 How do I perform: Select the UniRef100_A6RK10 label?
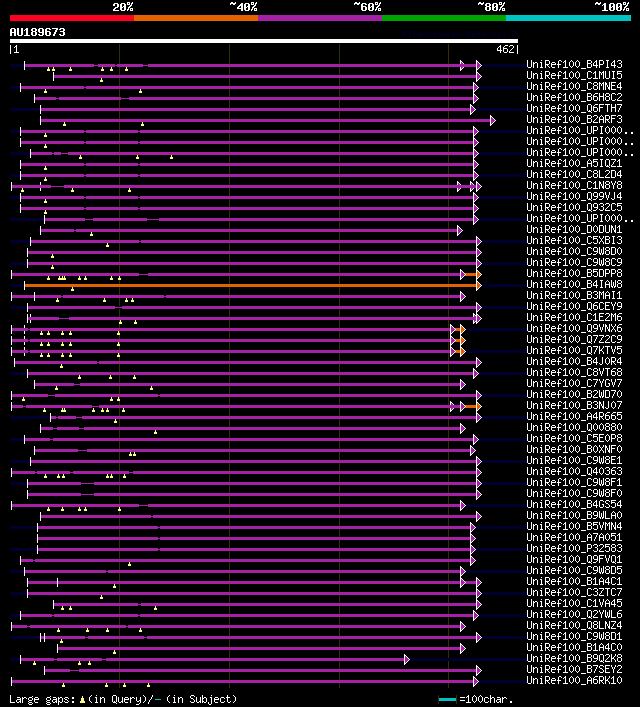[574, 680]
